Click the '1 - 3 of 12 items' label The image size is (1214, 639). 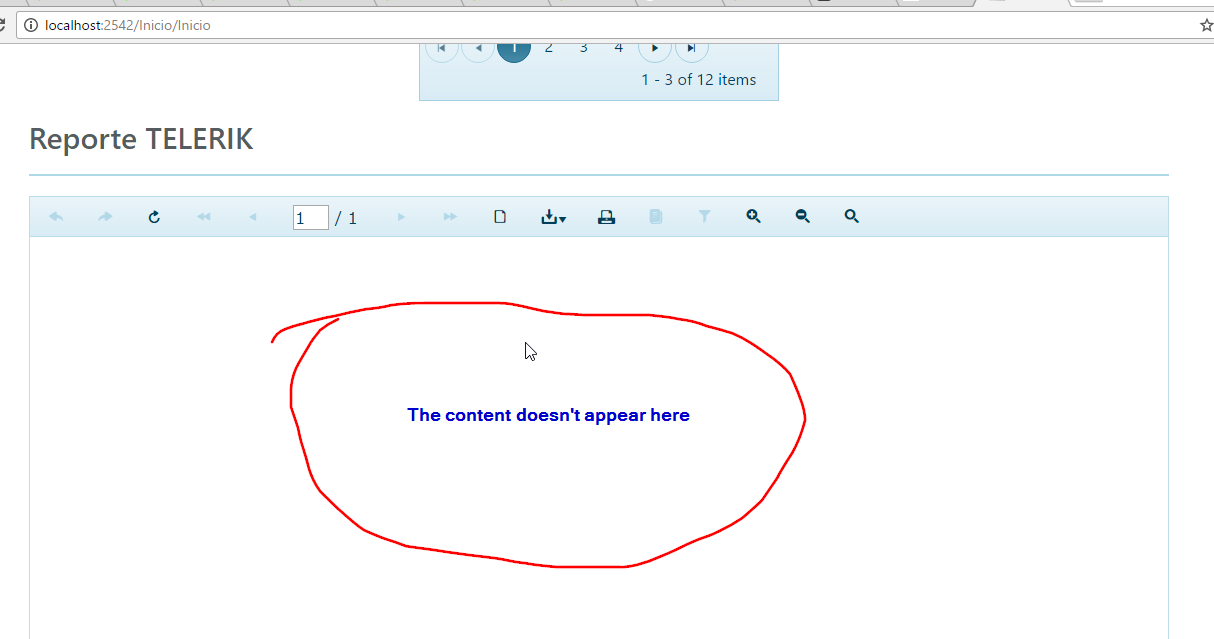pyautogui.click(x=699, y=80)
